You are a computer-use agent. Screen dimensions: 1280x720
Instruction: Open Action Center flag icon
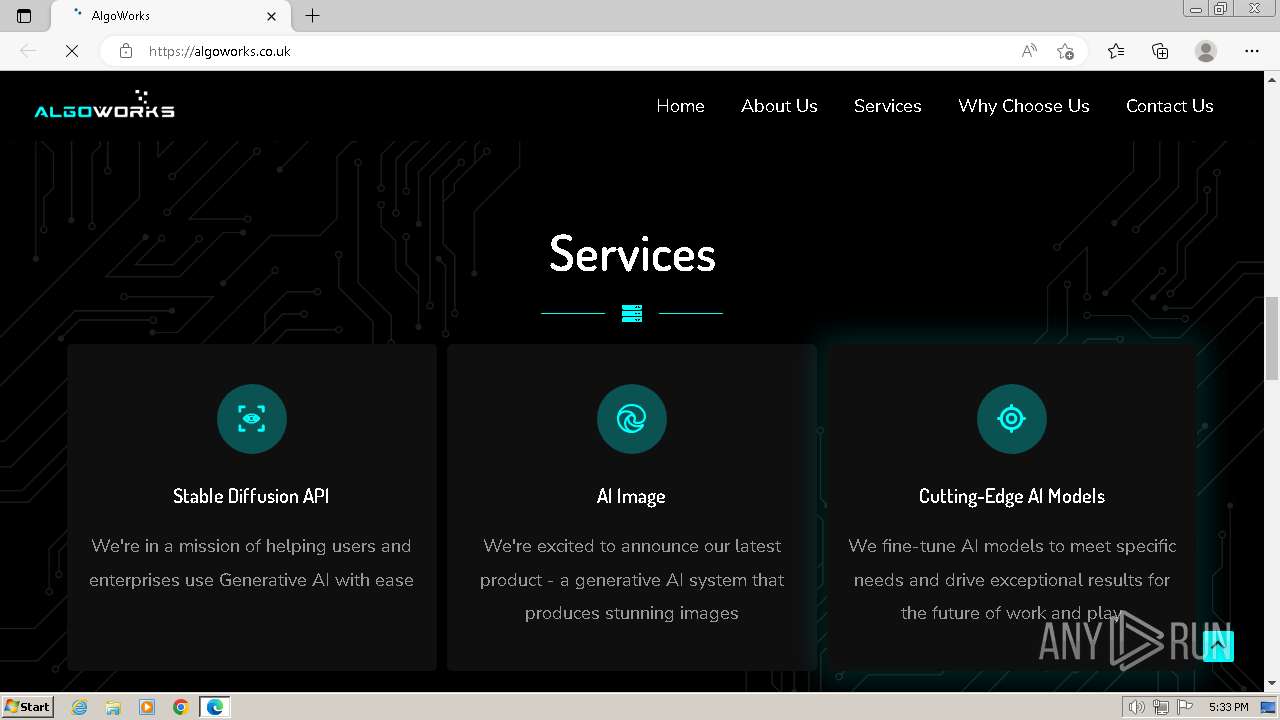pos(1185,707)
